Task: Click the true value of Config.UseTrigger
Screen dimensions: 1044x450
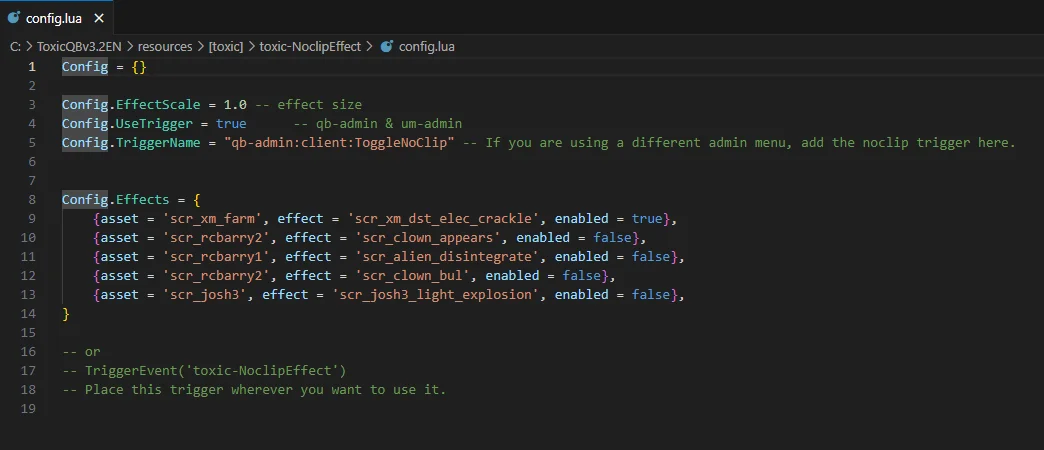Action: [x=230, y=124]
